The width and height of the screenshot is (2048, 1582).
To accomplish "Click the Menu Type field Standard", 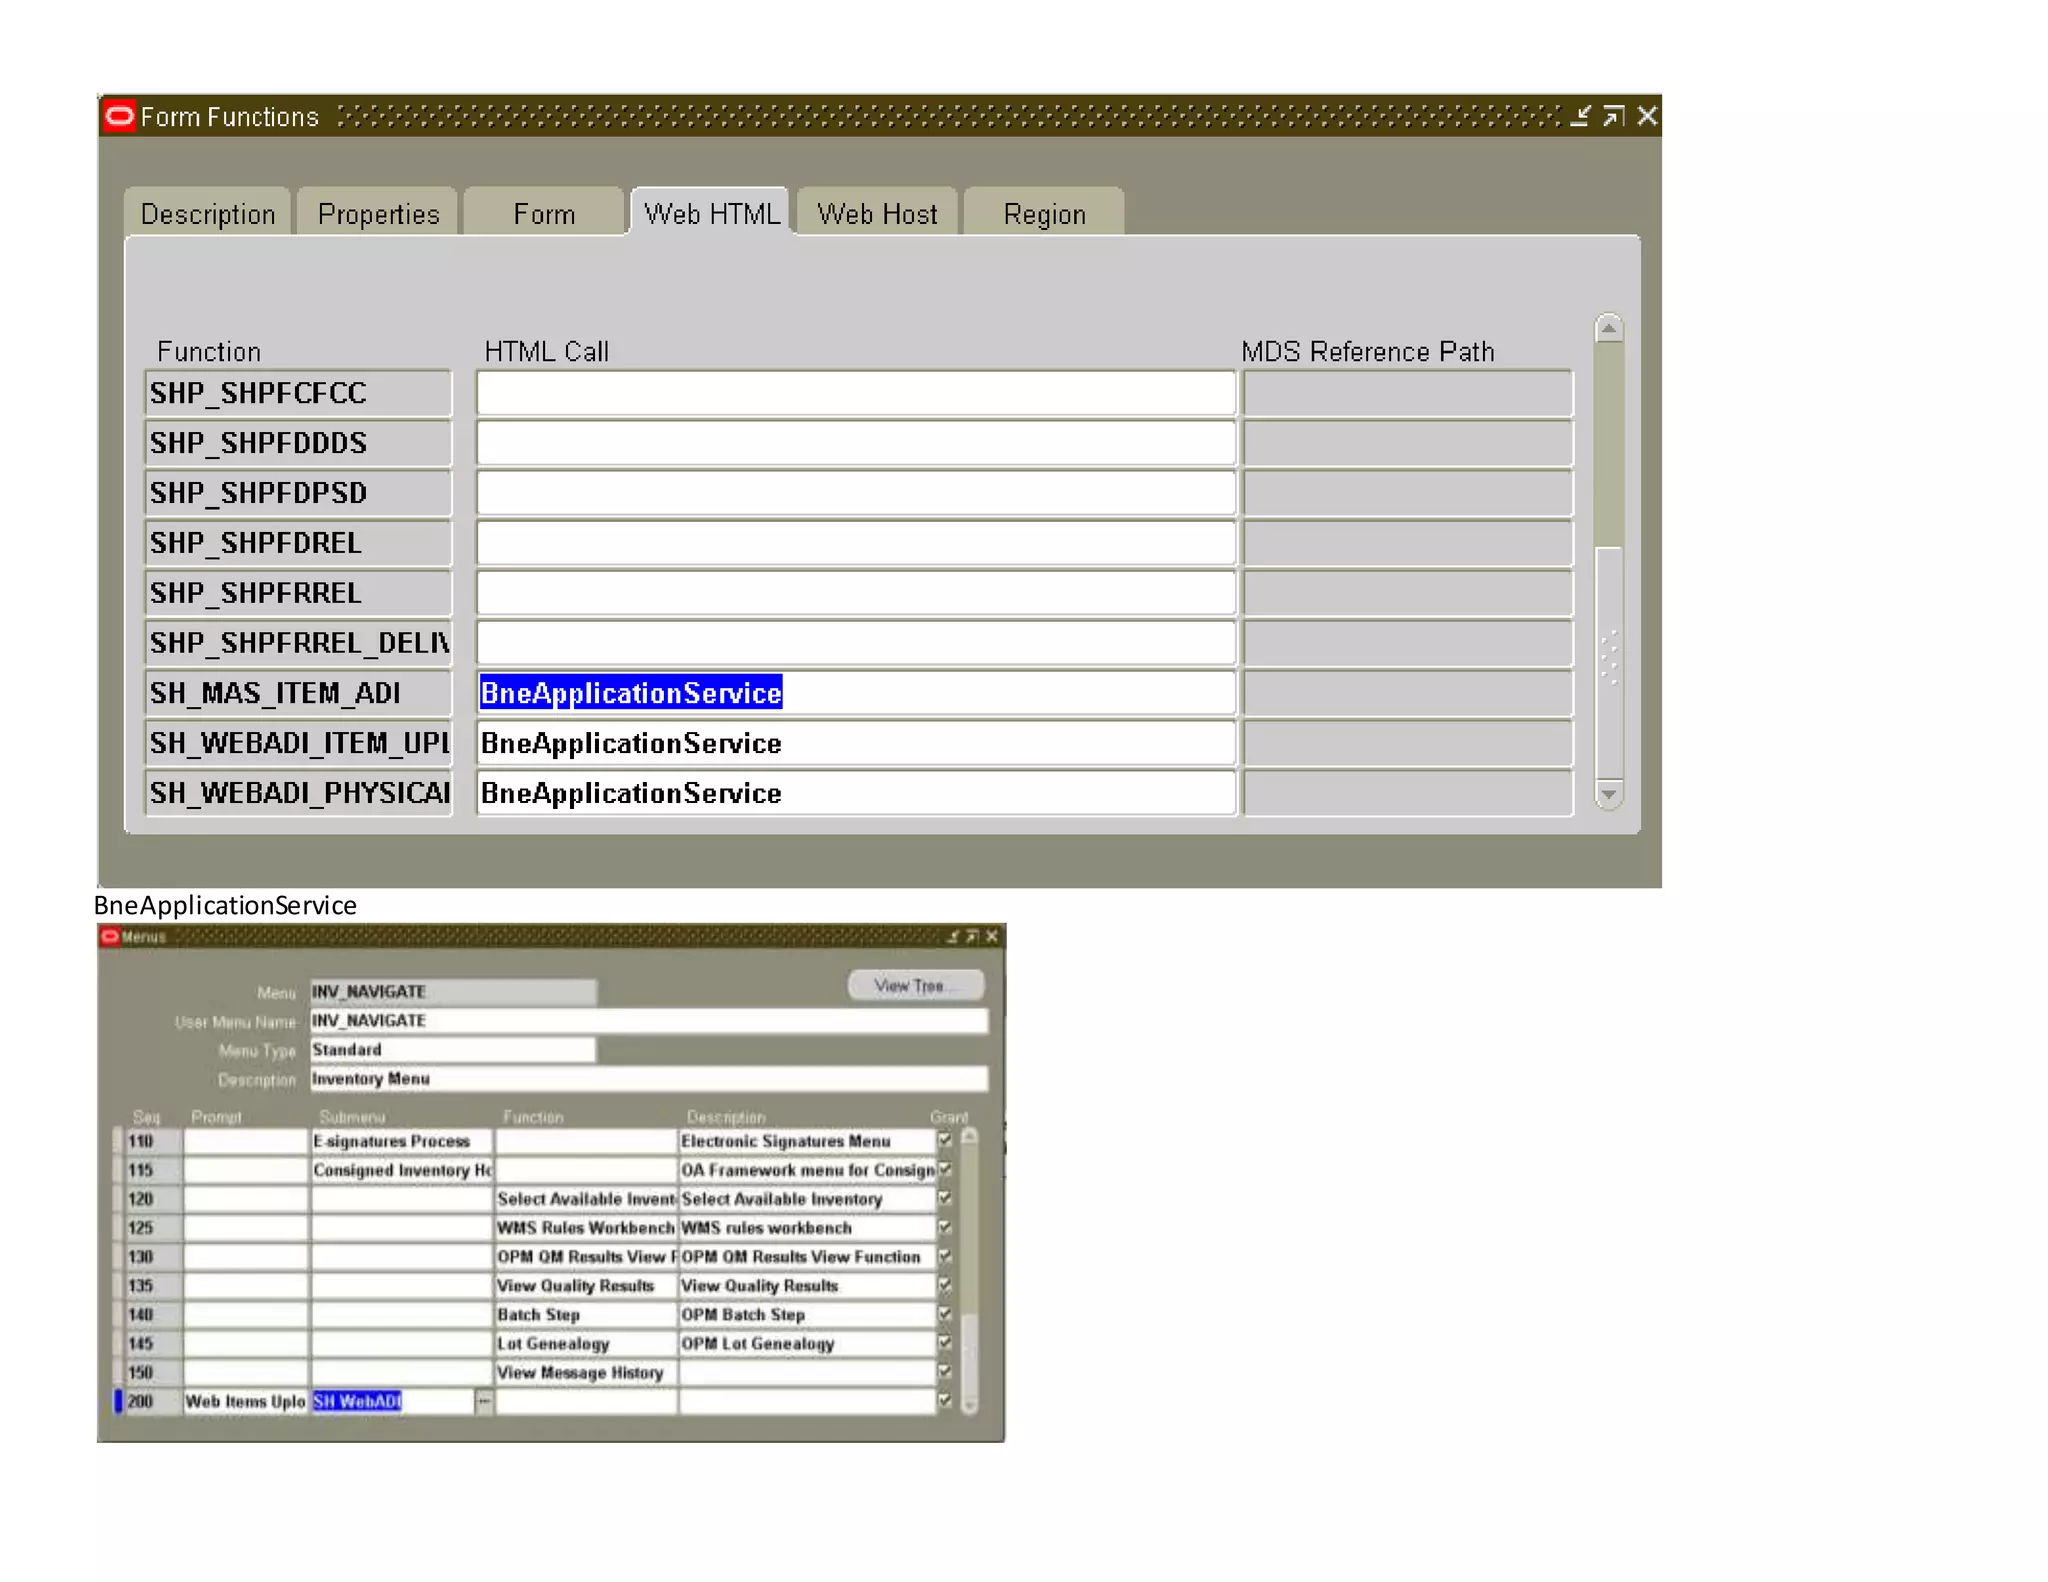I will pyautogui.click(x=453, y=1049).
